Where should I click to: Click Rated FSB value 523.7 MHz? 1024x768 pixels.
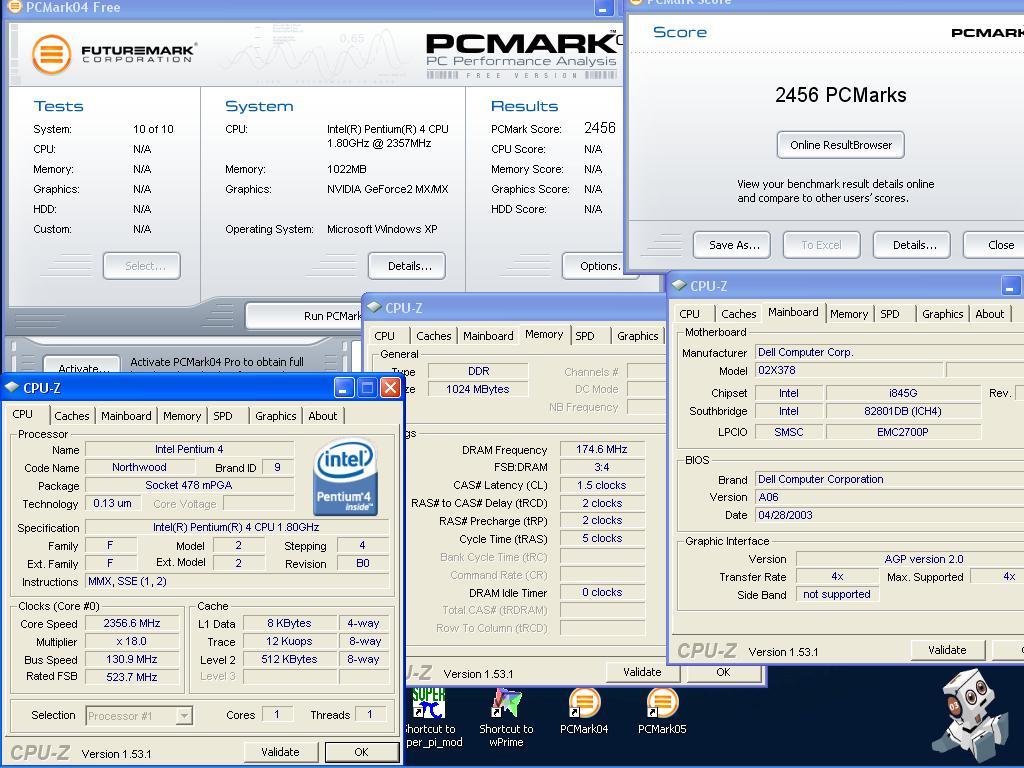coord(132,677)
